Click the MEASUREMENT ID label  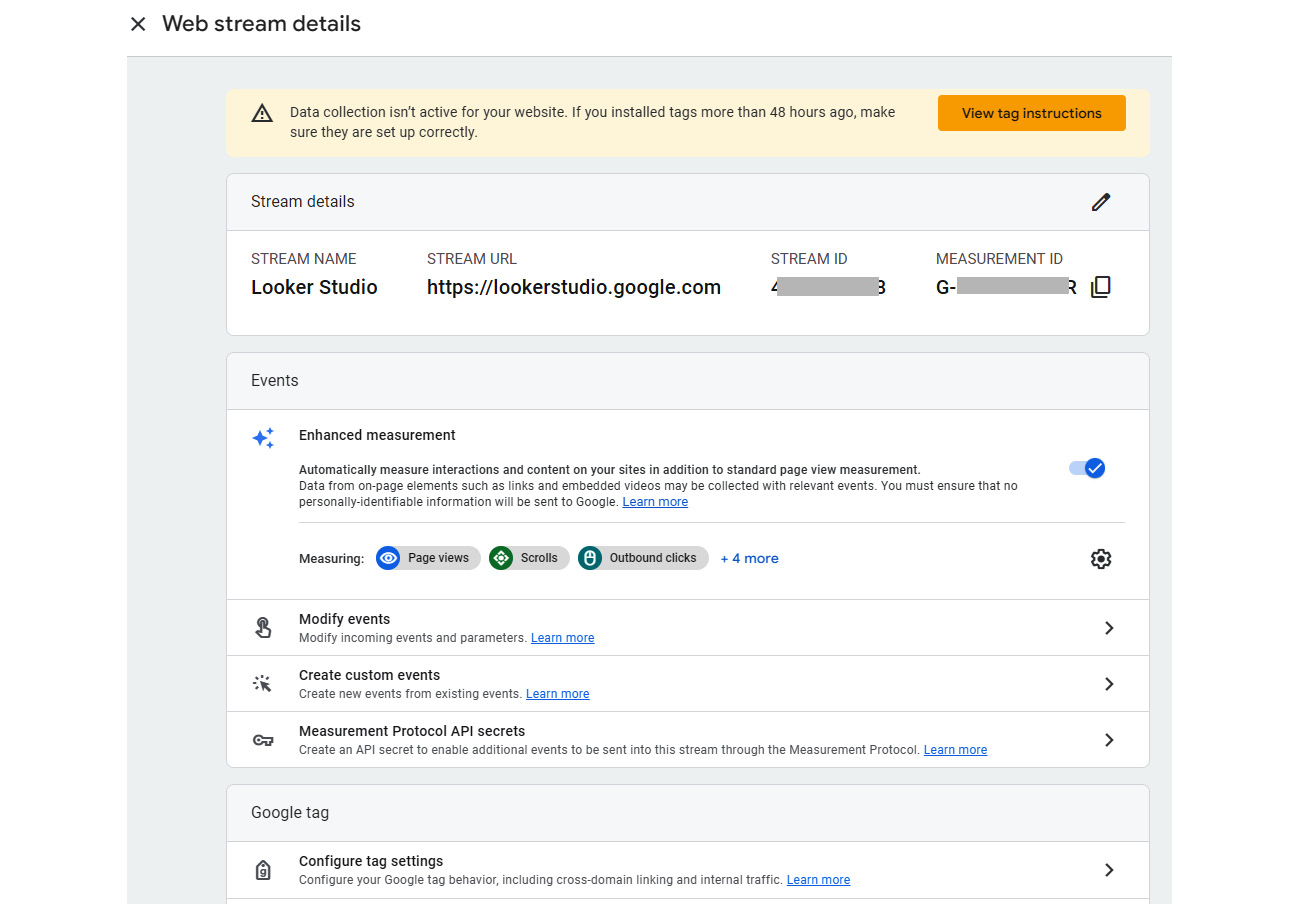click(x=999, y=259)
